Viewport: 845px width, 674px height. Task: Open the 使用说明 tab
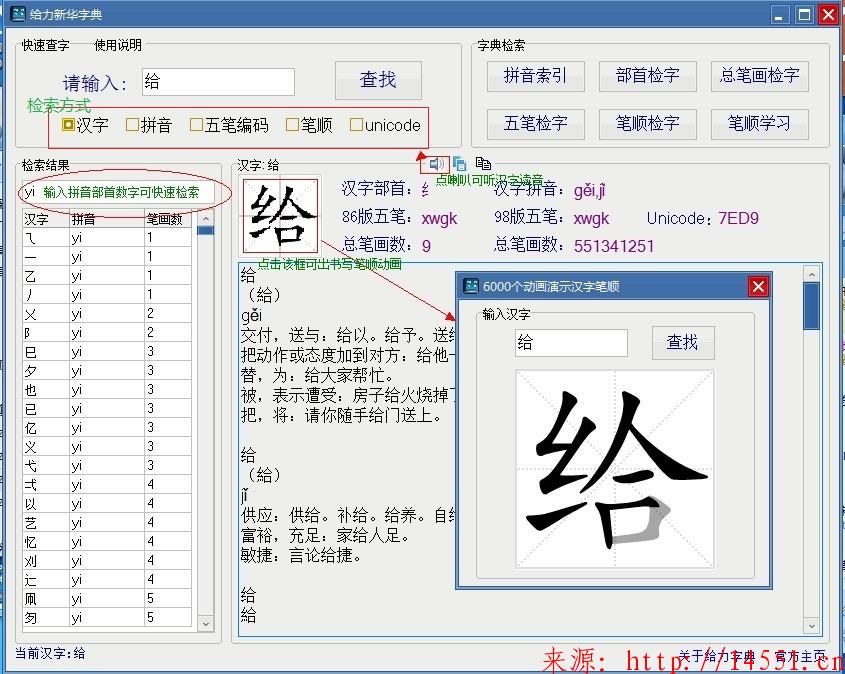(117, 45)
